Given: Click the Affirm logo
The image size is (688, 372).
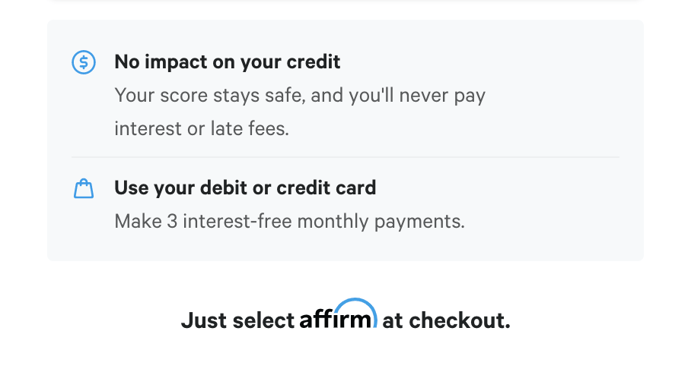Looking at the screenshot, I should pos(338,314).
